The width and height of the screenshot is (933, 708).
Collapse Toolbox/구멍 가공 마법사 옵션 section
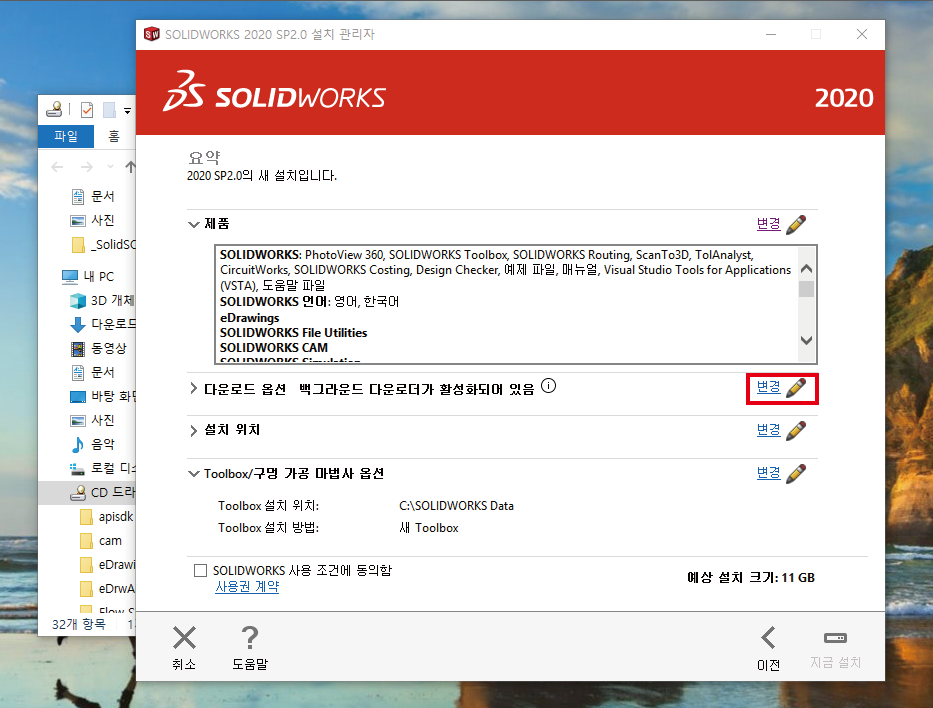[x=193, y=474]
